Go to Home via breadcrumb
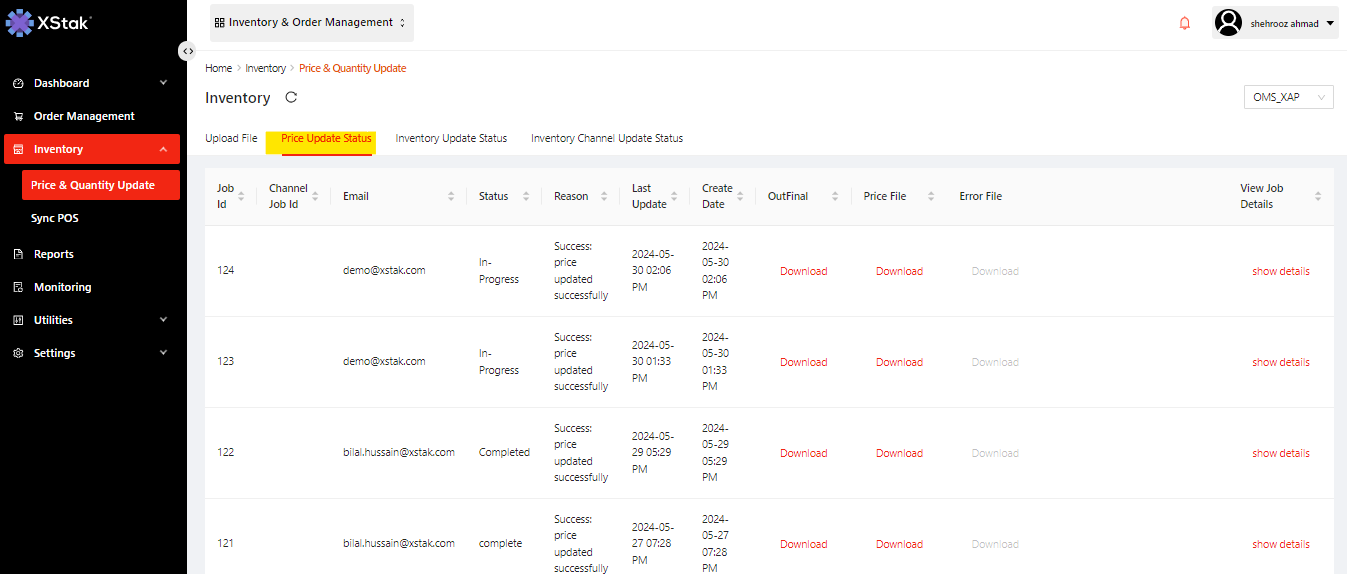 (x=218, y=68)
